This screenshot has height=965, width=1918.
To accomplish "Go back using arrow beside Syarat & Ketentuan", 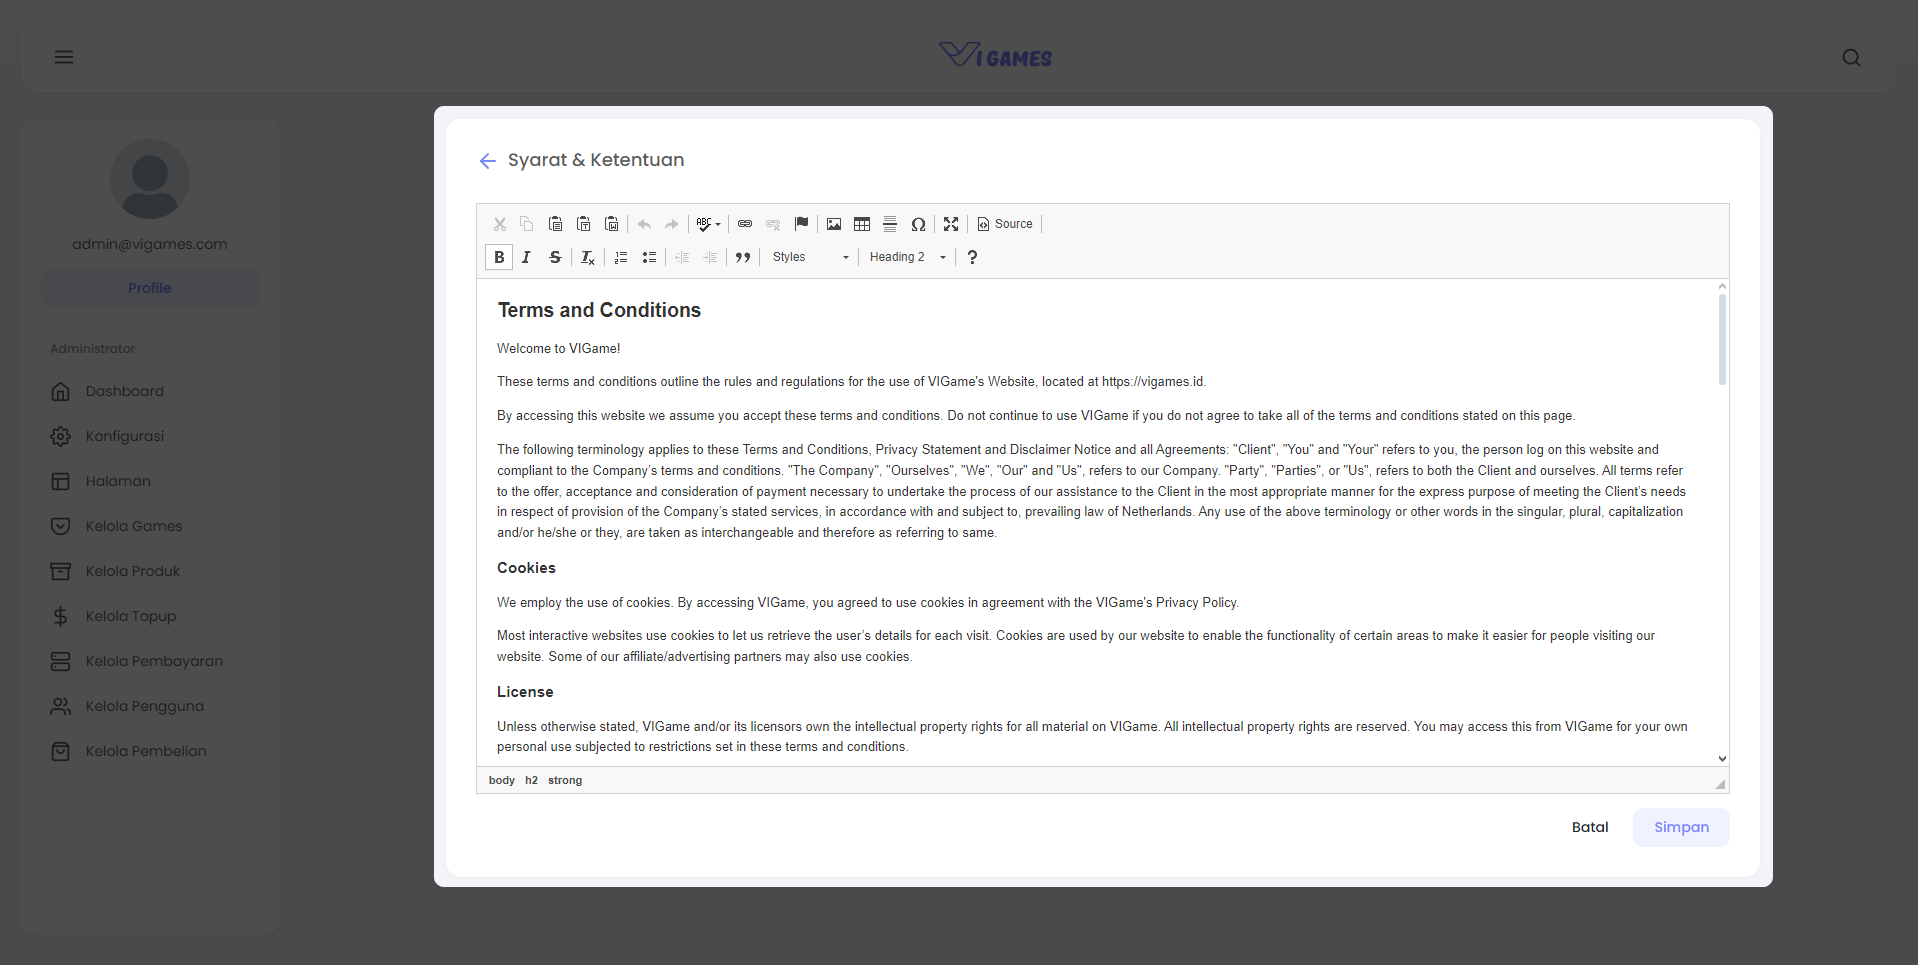I will (488, 161).
